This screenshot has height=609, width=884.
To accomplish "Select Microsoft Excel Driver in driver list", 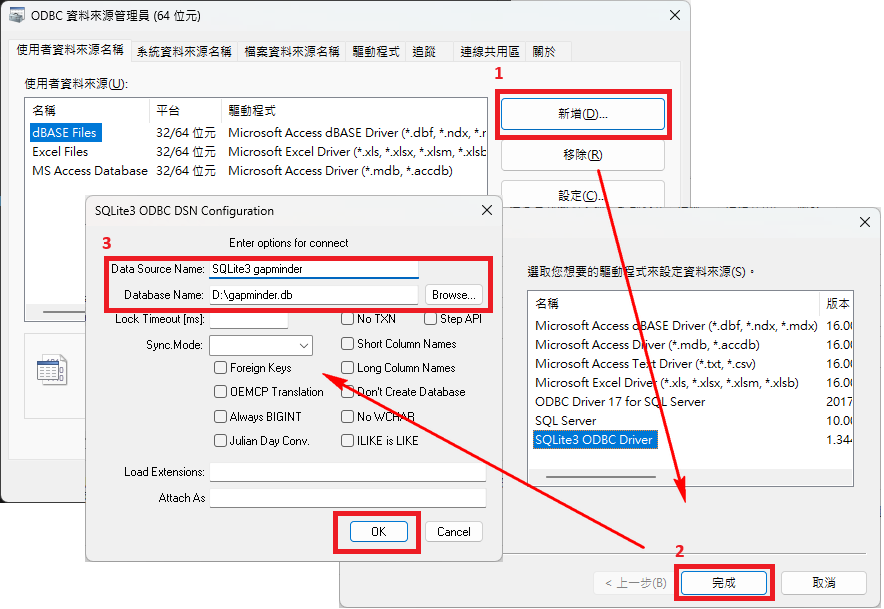I will 667,383.
